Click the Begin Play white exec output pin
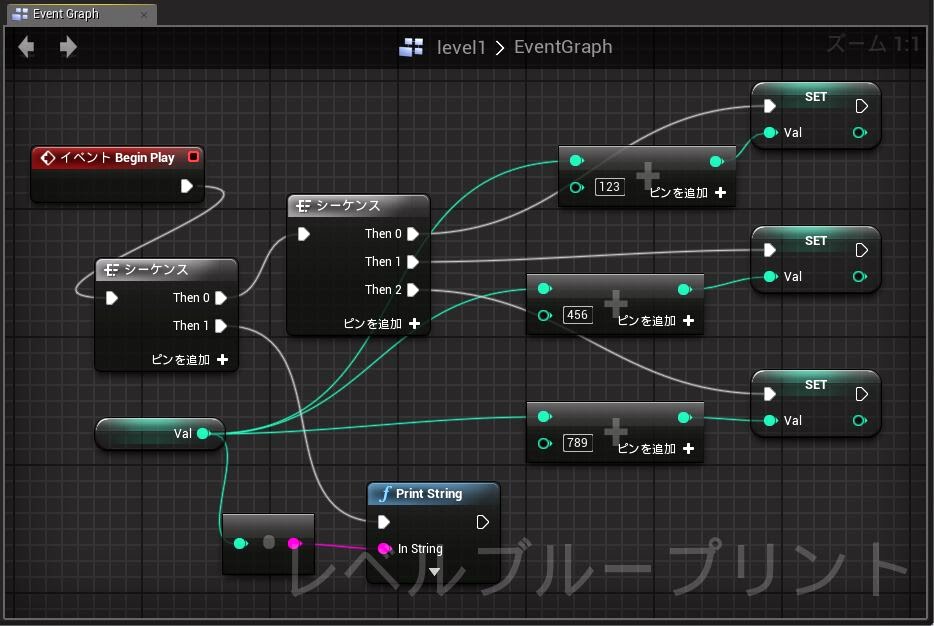 (x=186, y=186)
